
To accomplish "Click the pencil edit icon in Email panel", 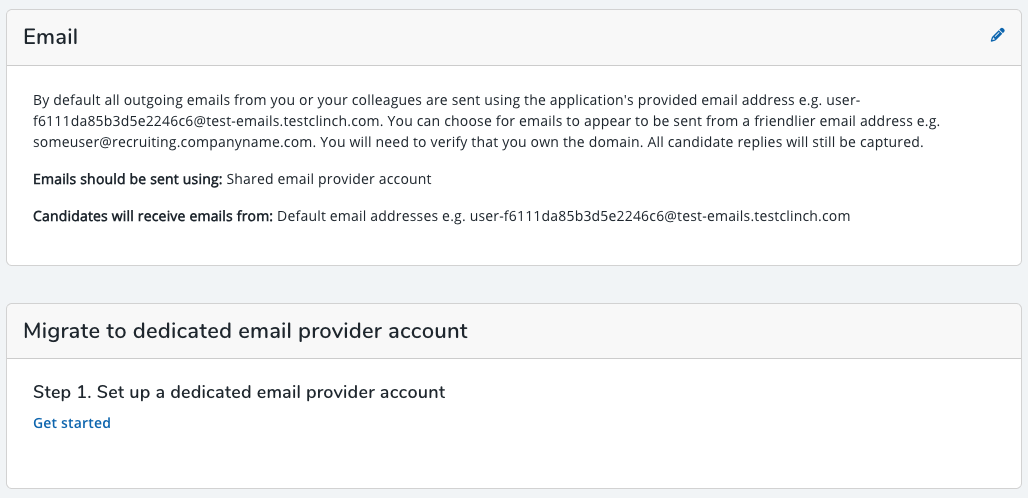I will tap(997, 35).
